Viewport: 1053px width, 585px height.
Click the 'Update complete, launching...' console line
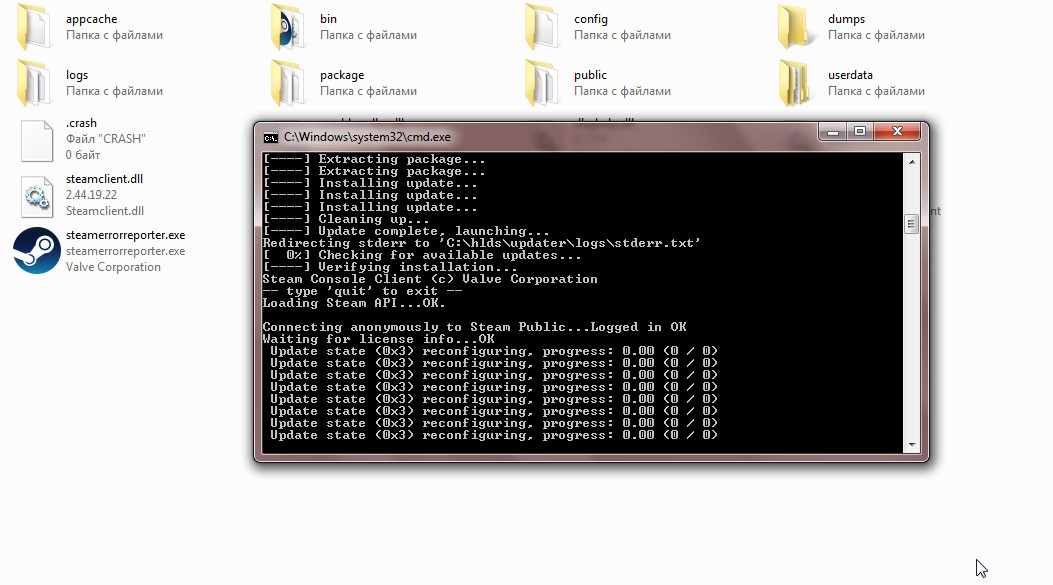click(406, 231)
